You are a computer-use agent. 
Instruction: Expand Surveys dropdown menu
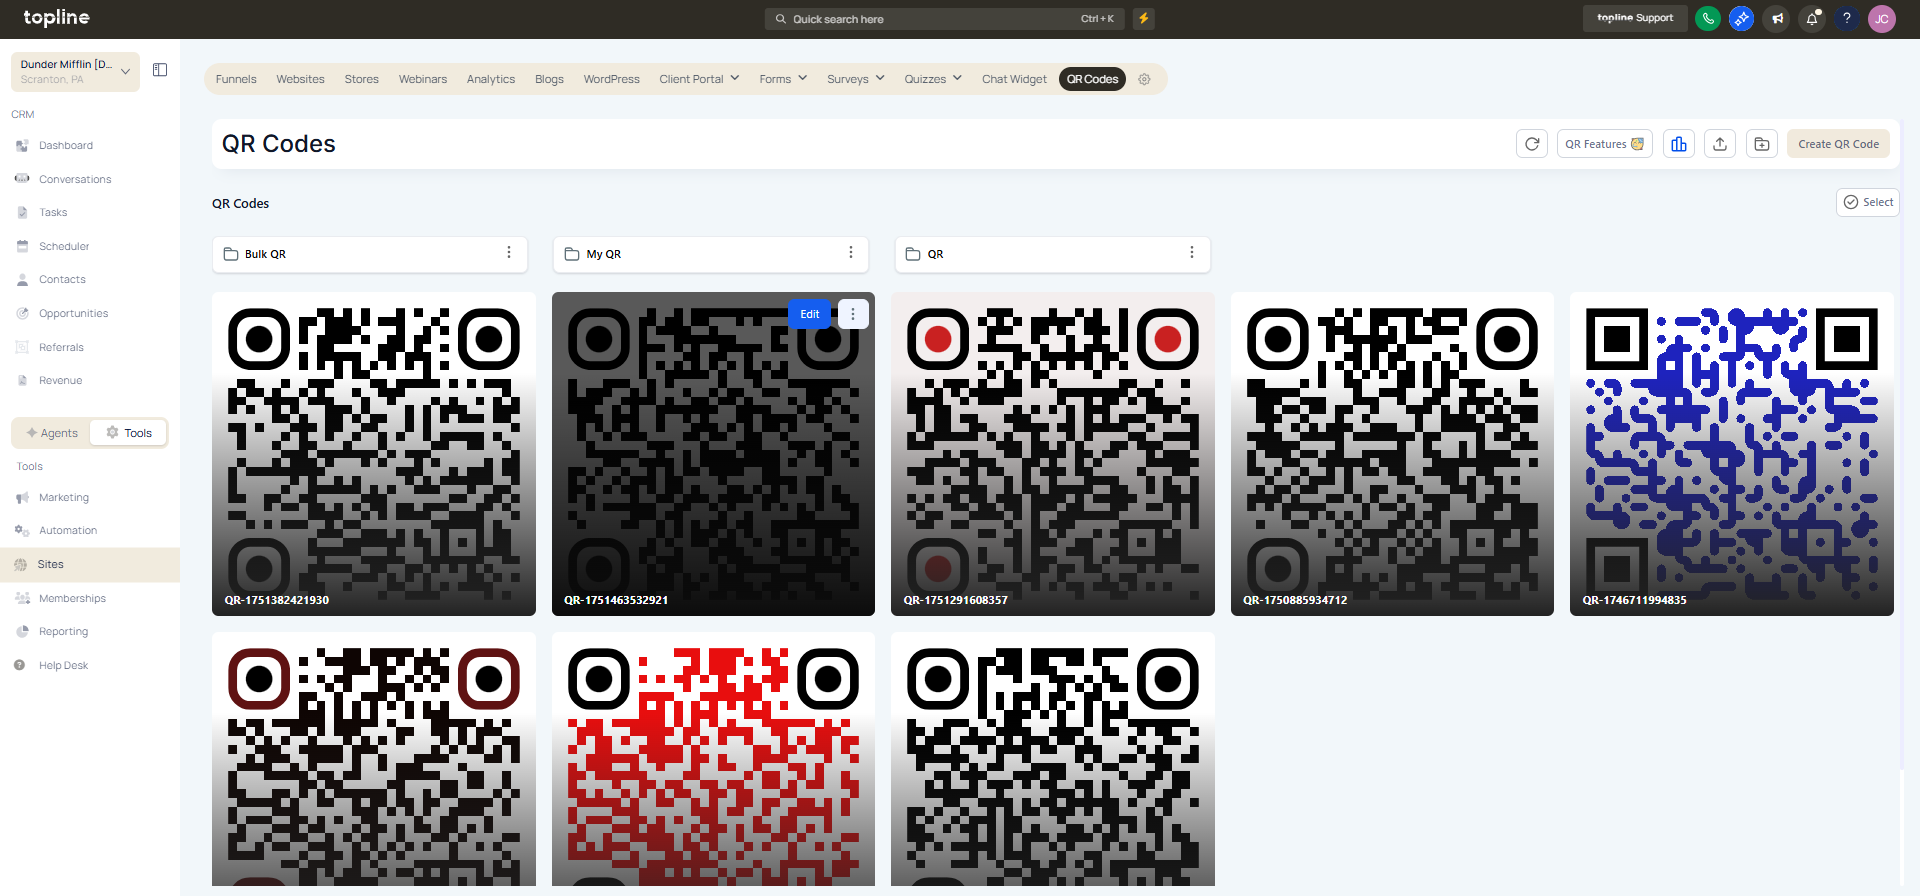coord(856,79)
